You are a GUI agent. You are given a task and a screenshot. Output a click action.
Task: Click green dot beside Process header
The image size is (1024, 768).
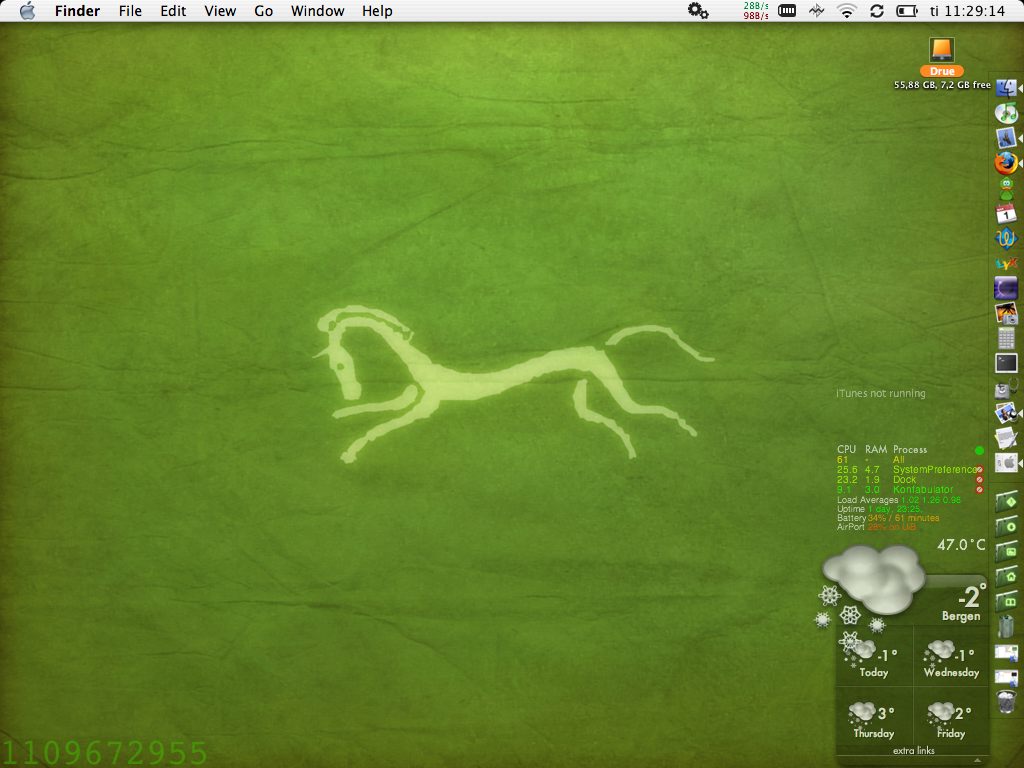pos(979,450)
